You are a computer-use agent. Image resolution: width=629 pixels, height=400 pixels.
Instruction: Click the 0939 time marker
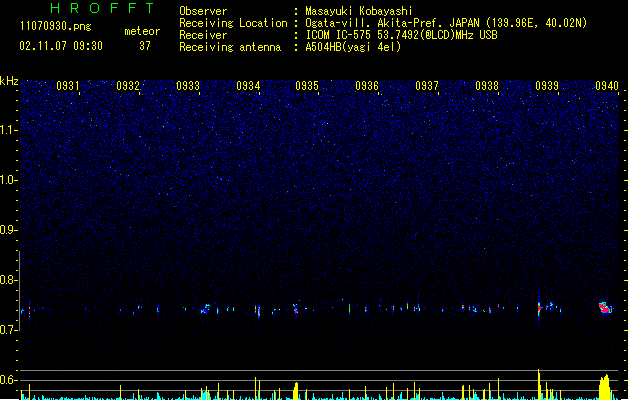point(547,86)
